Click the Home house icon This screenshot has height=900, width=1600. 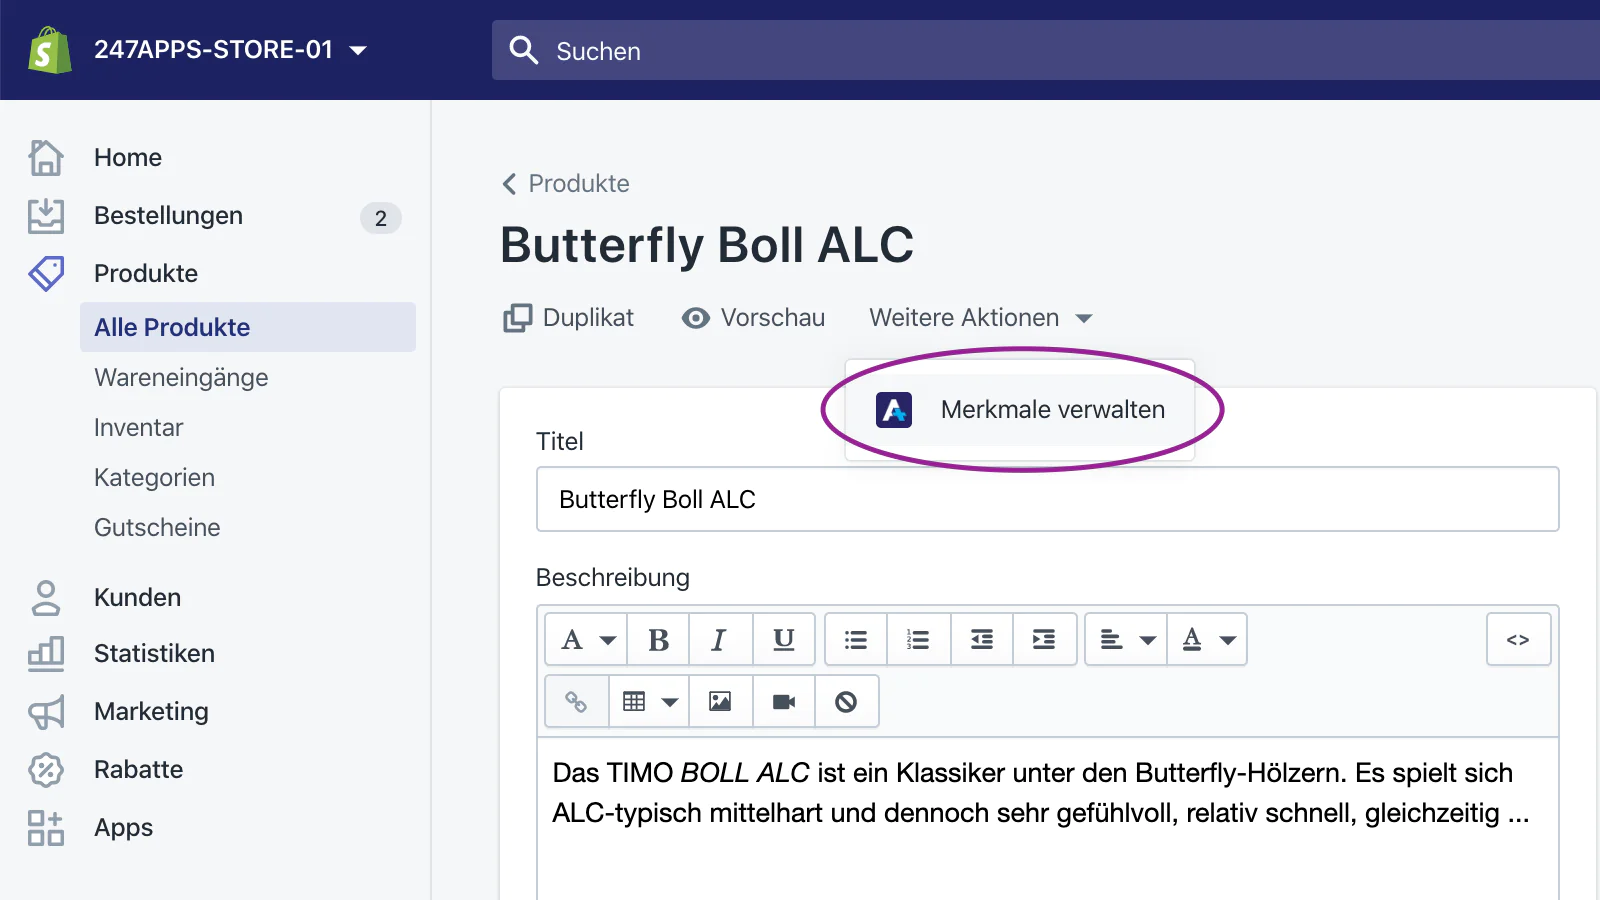(x=46, y=158)
